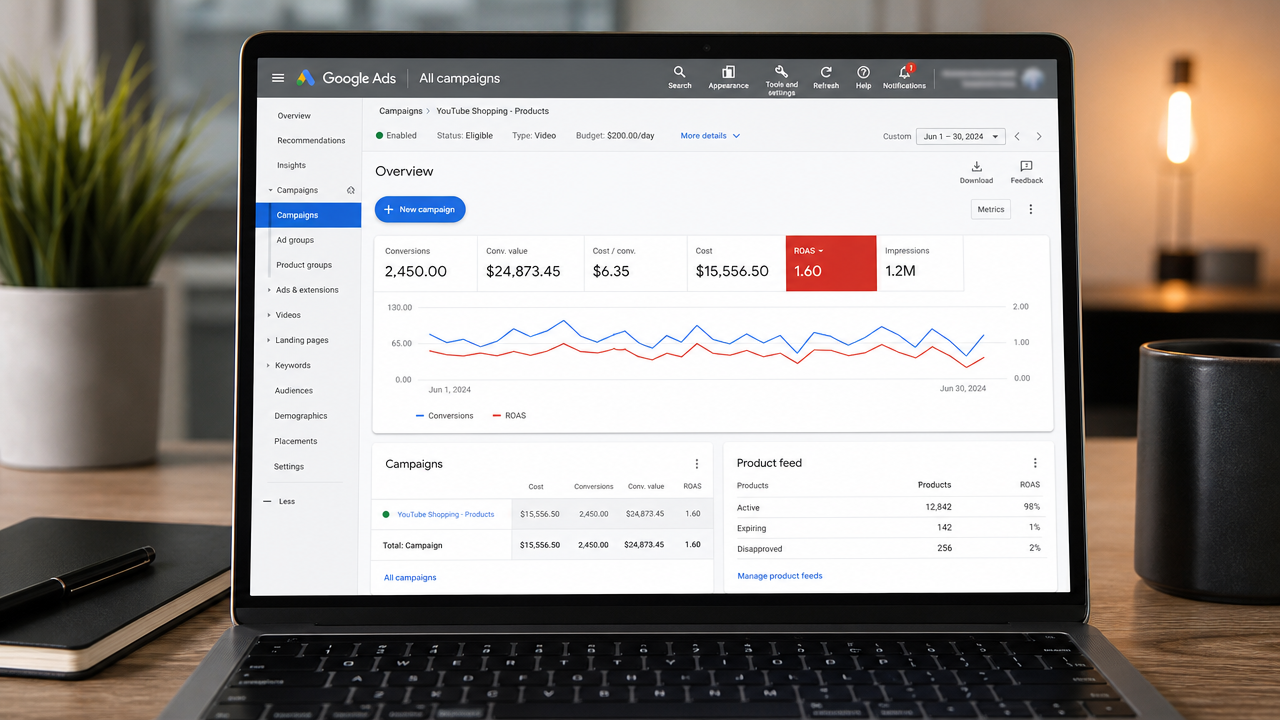This screenshot has width=1280, height=720.
Task: Click the Google Ads logo
Action: pyautogui.click(x=345, y=78)
